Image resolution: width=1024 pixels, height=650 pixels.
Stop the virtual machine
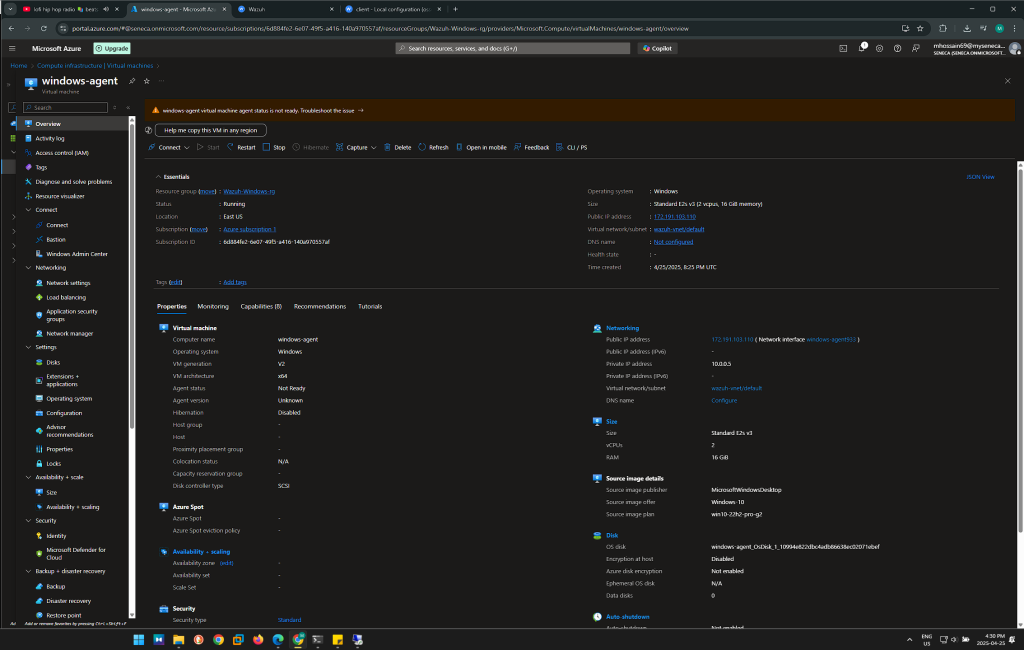[x=274, y=148]
